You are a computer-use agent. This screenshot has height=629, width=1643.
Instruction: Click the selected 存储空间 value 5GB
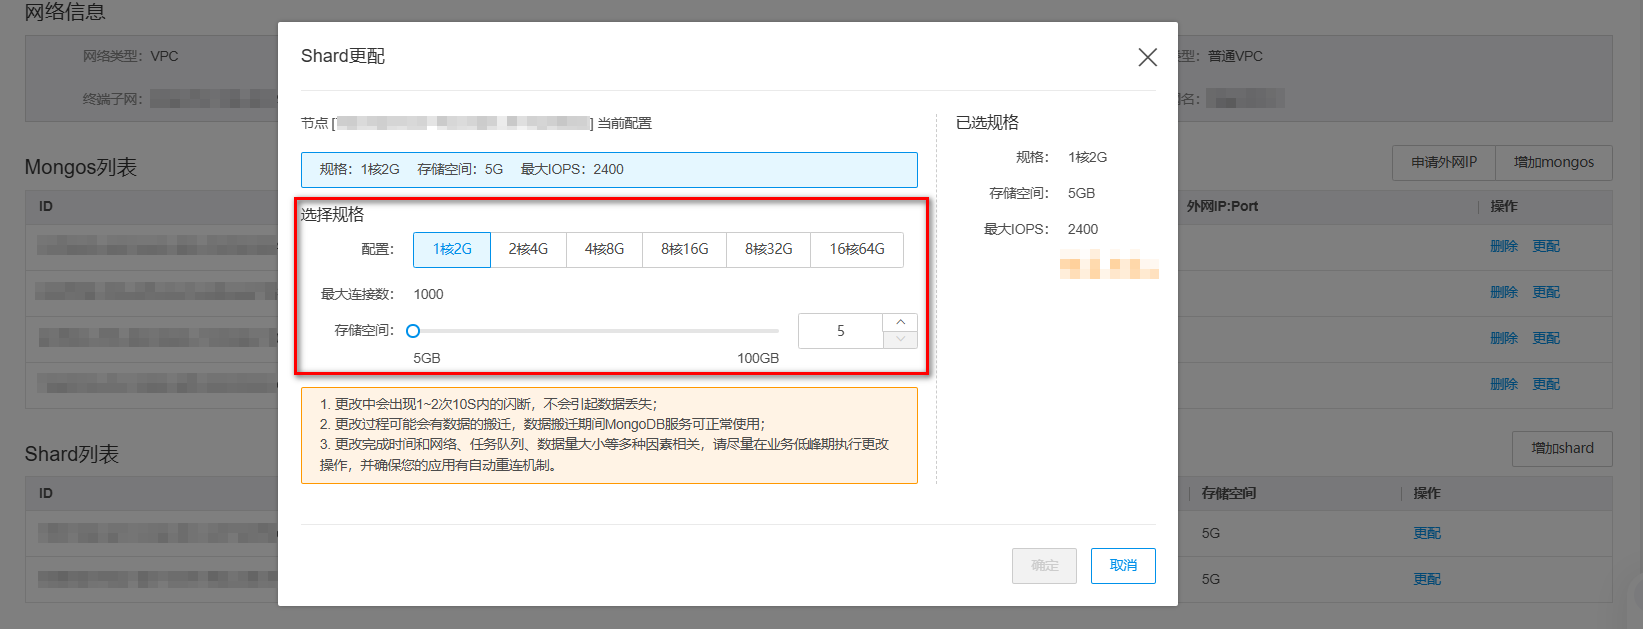pyautogui.click(x=1081, y=193)
